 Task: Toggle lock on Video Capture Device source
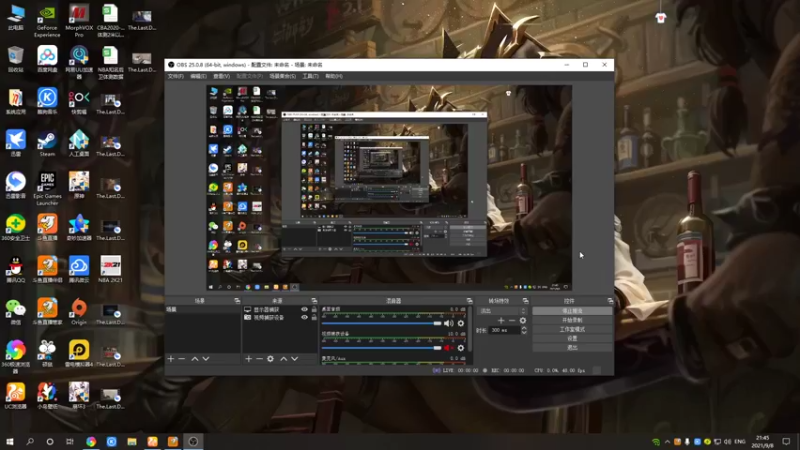[x=314, y=317]
